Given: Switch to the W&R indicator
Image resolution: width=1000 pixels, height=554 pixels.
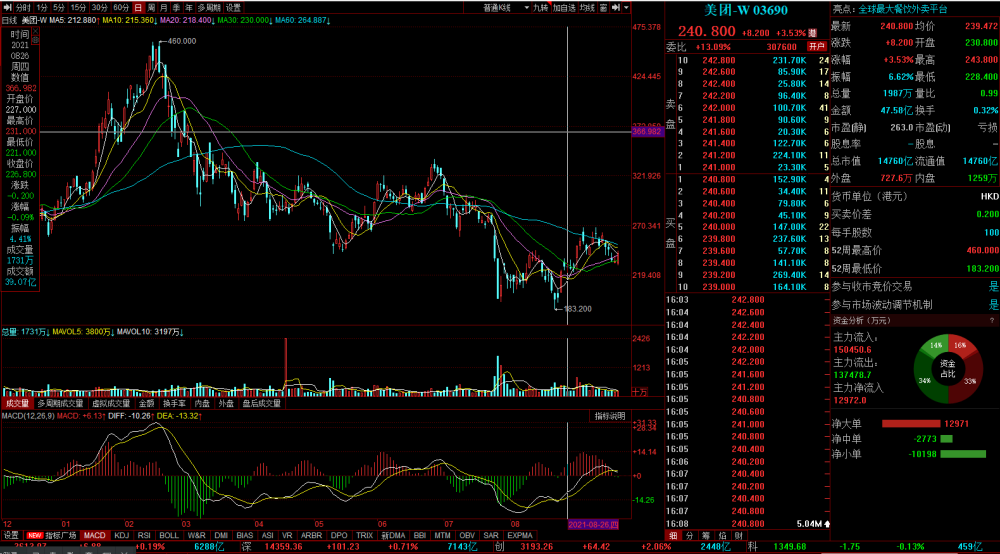Looking at the screenshot, I should [x=196, y=536].
